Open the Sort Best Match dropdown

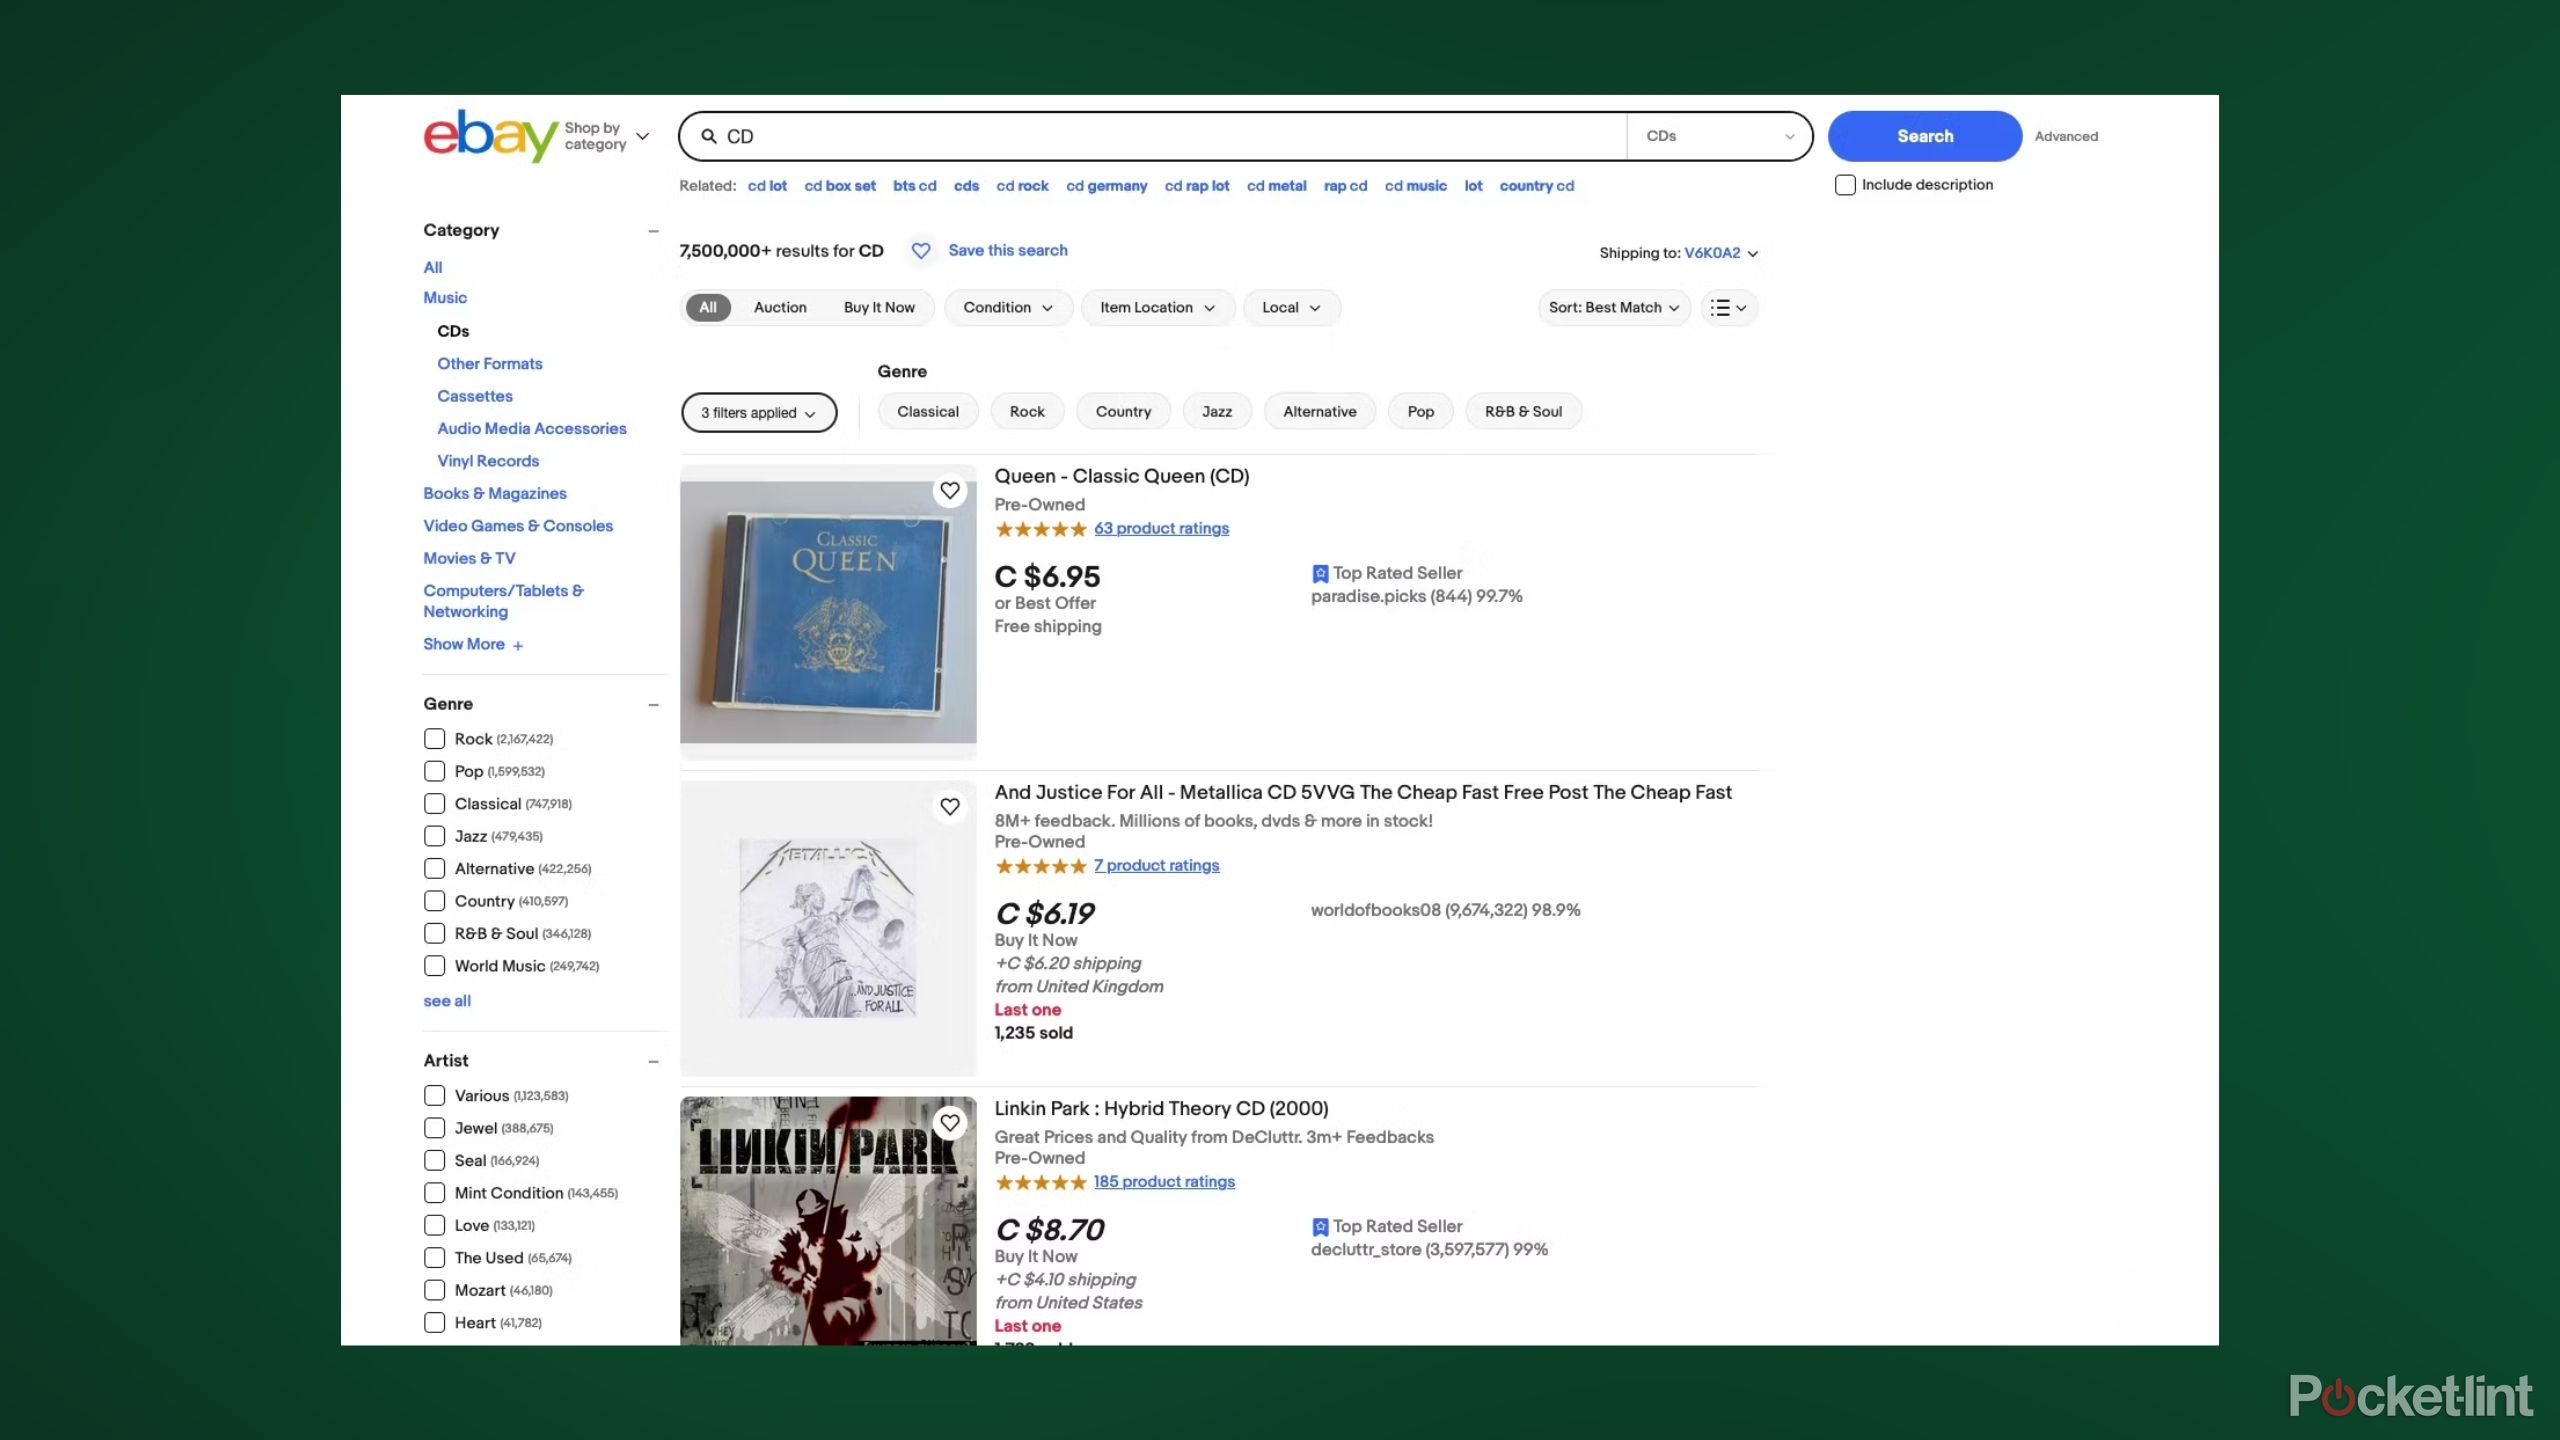click(x=1612, y=308)
